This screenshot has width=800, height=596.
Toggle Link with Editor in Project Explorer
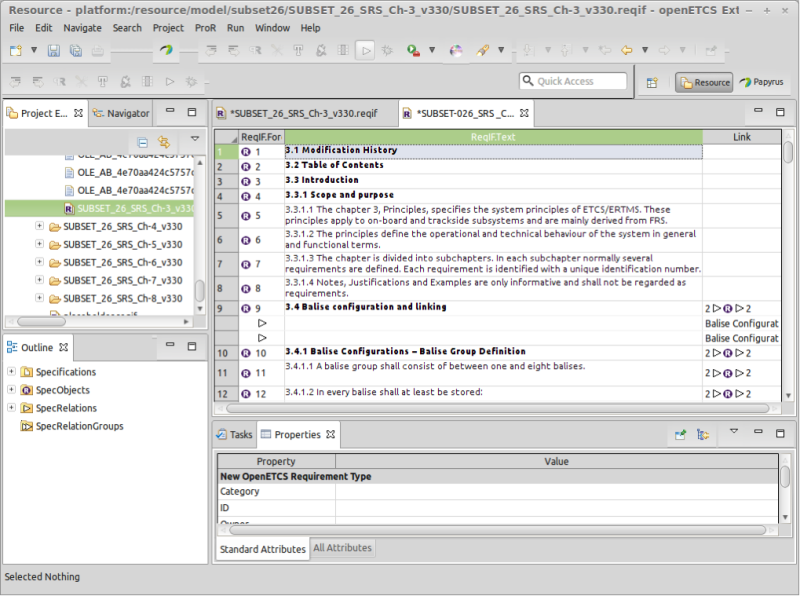coord(164,142)
